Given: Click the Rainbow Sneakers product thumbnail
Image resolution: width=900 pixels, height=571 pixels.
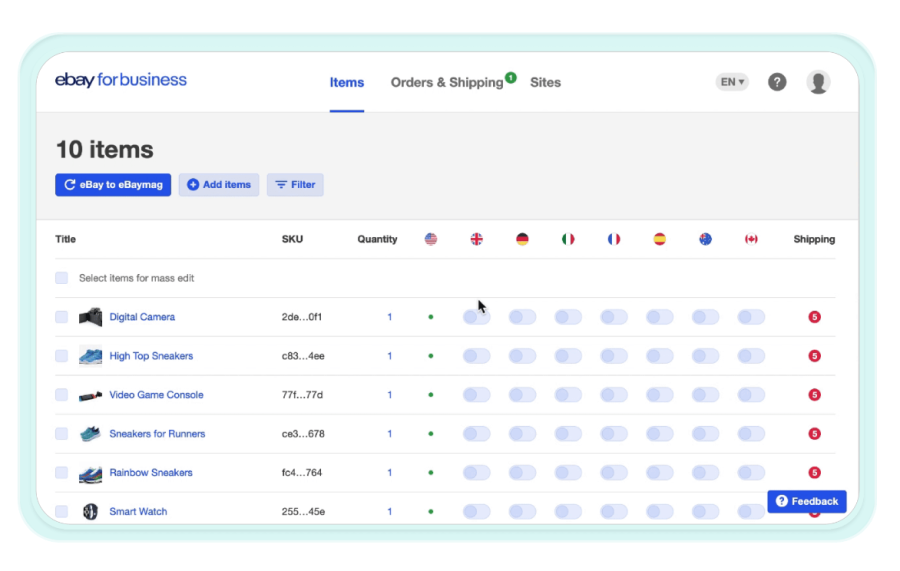Looking at the screenshot, I should [x=90, y=473].
